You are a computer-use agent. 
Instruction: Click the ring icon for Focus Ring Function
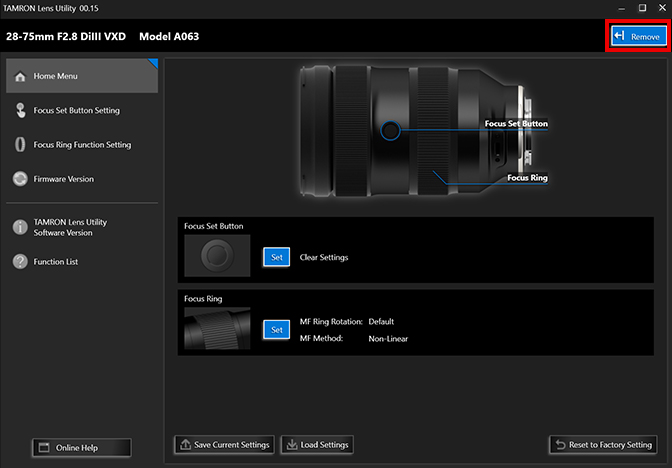coord(20,144)
